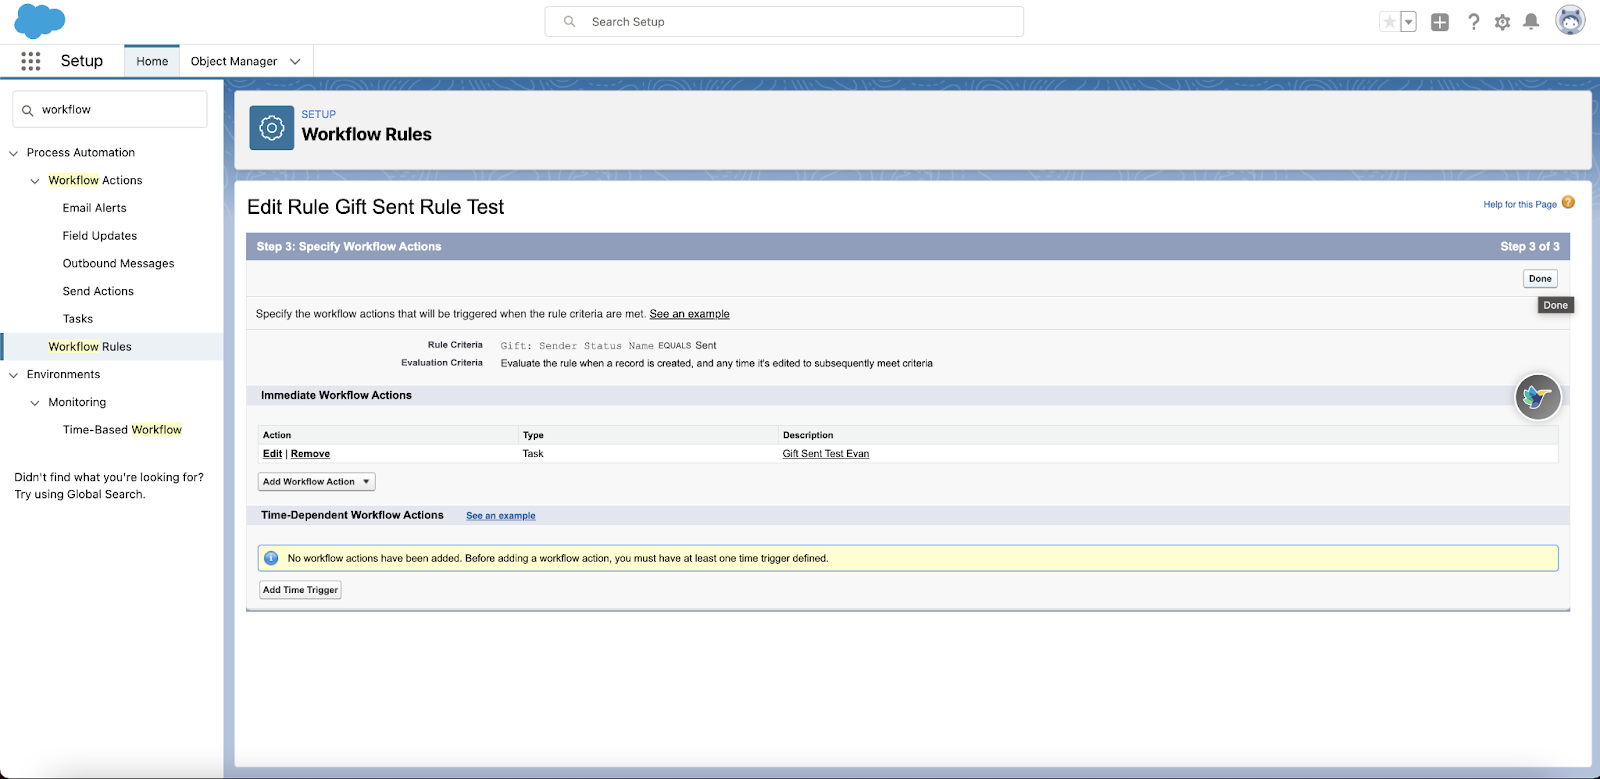The image size is (1600, 779).
Task: Expand the Object Manager tab dropdown chevron
Action: pyautogui.click(x=295, y=61)
